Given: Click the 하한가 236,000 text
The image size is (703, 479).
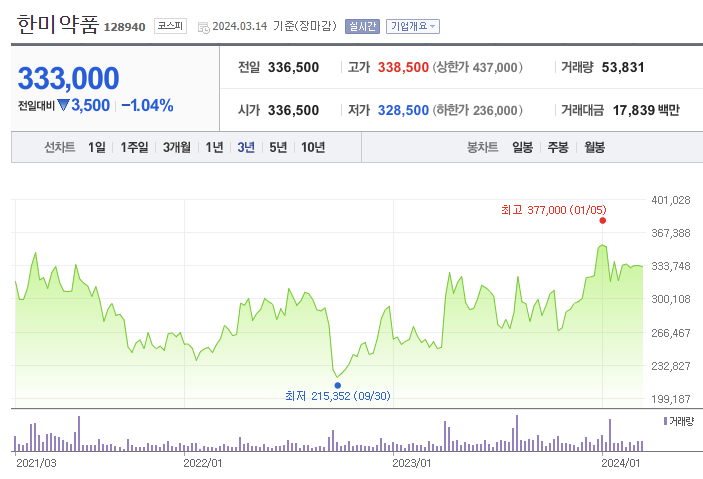Looking at the screenshot, I should coord(478,110).
